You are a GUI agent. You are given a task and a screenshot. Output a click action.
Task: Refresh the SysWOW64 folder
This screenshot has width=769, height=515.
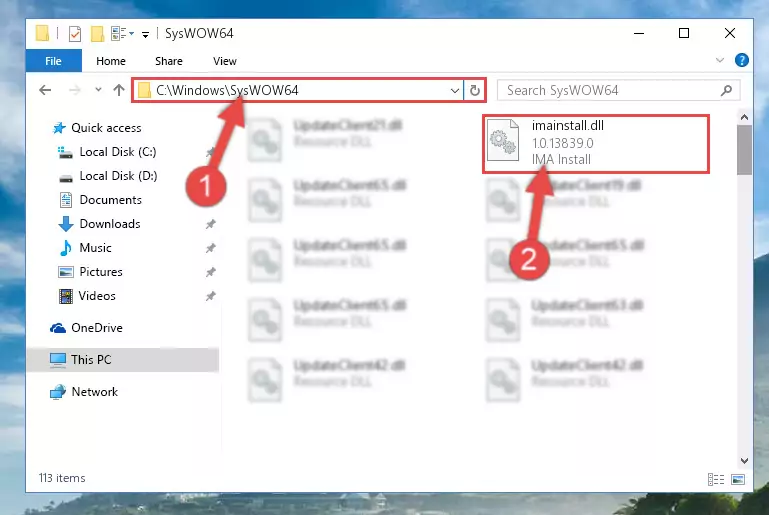[x=475, y=90]
